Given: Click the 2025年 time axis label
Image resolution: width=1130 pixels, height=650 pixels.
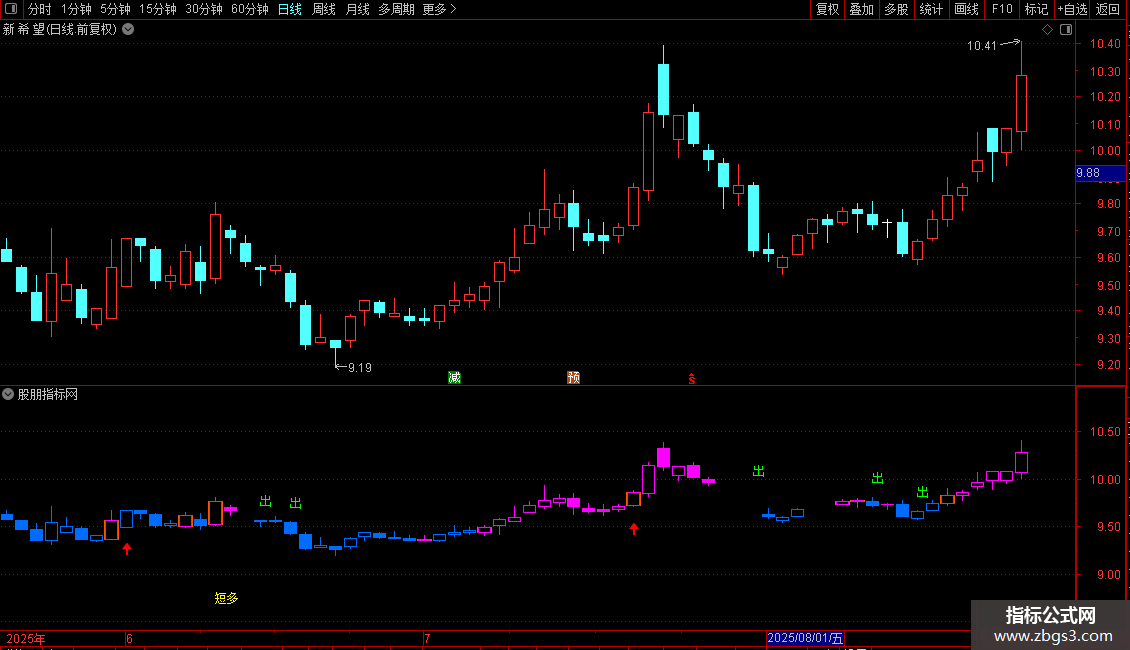Looking at the screenshot, I should click(26, 638).
